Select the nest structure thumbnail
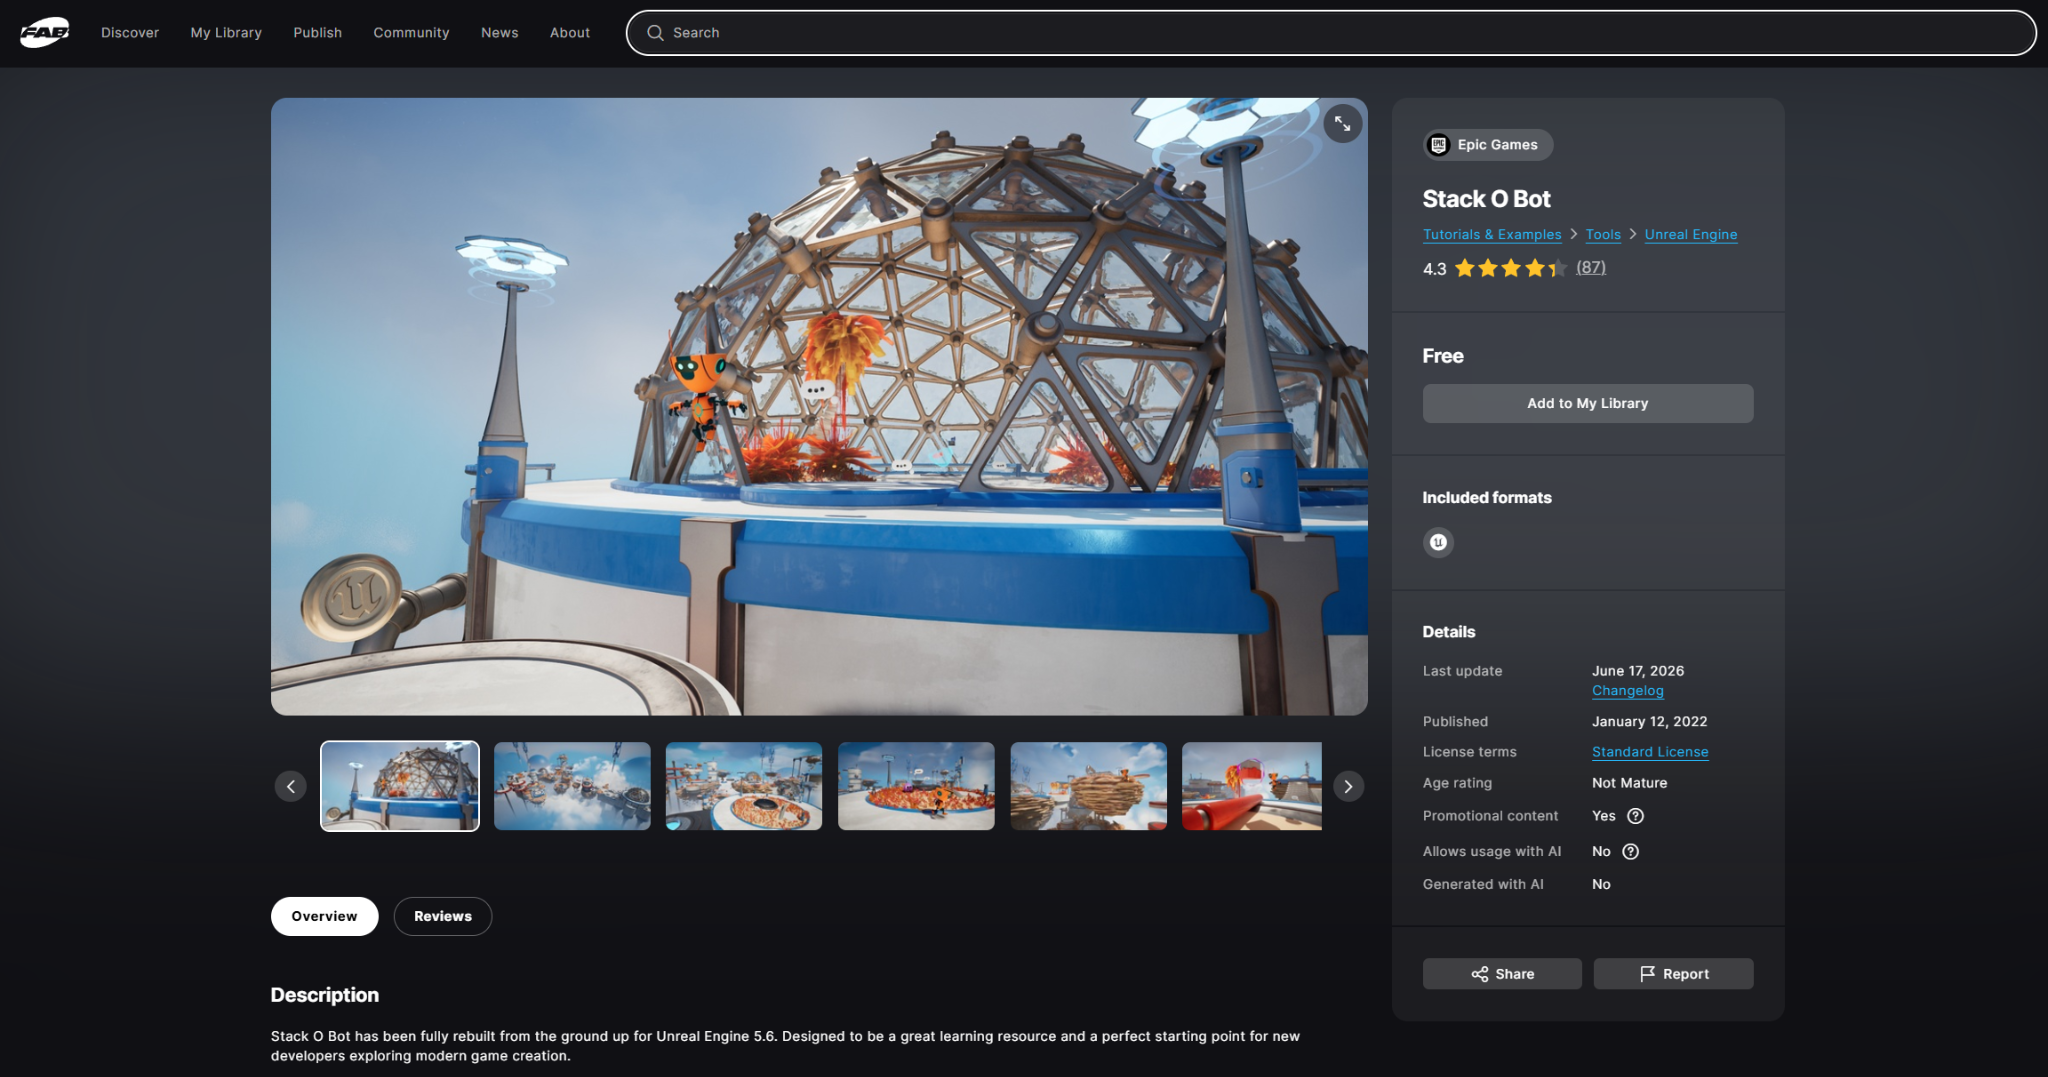Viewport: 2048px width, 1077px height. pyautogui.click(x=1088, y=786)
